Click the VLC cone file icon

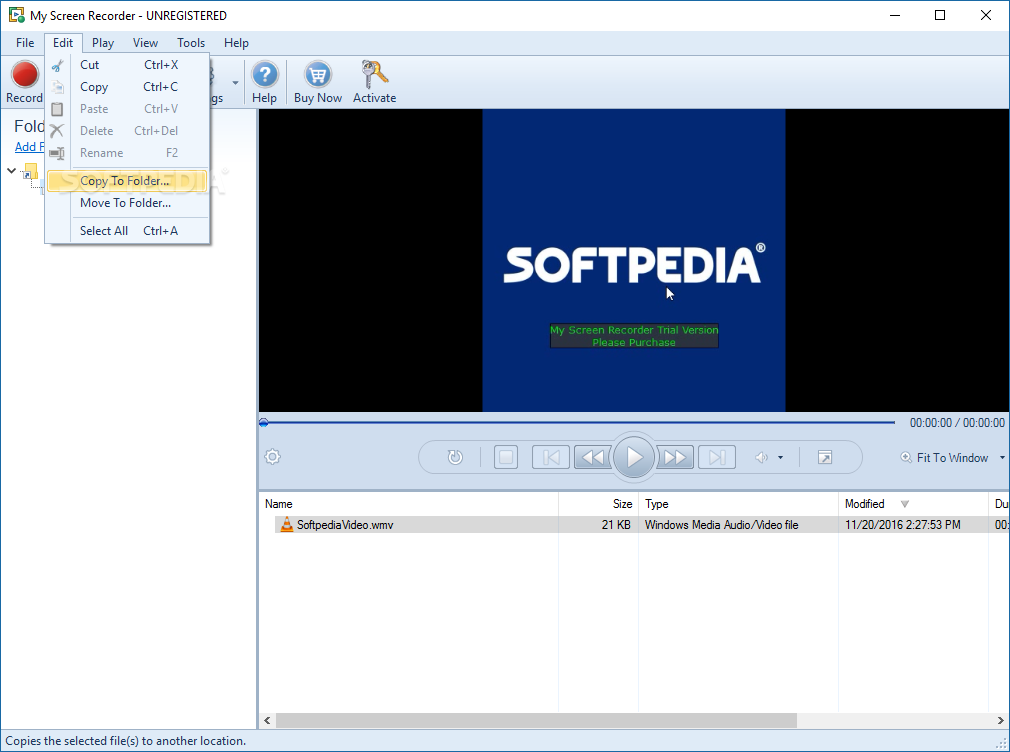286,525
